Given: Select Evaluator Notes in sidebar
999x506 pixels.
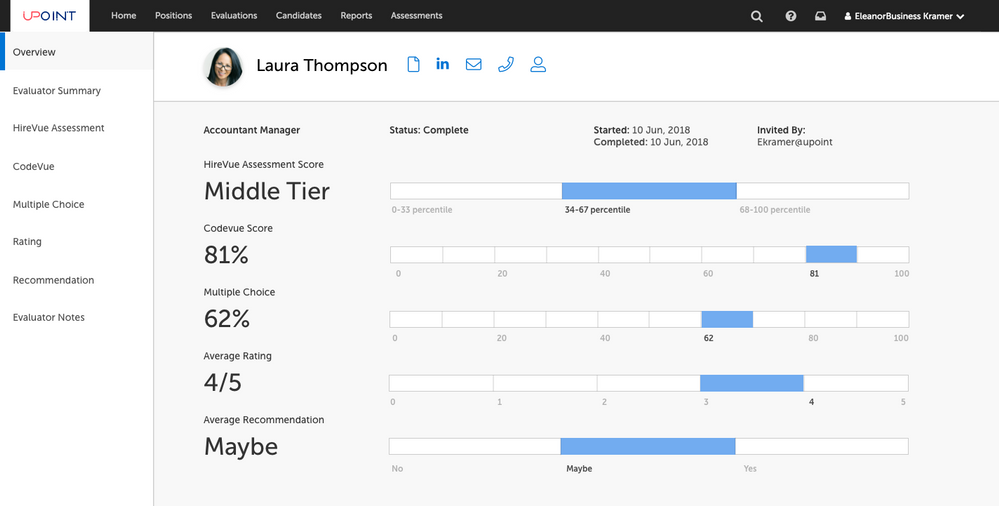Looking at the screenshot, I should click(49, 318).
